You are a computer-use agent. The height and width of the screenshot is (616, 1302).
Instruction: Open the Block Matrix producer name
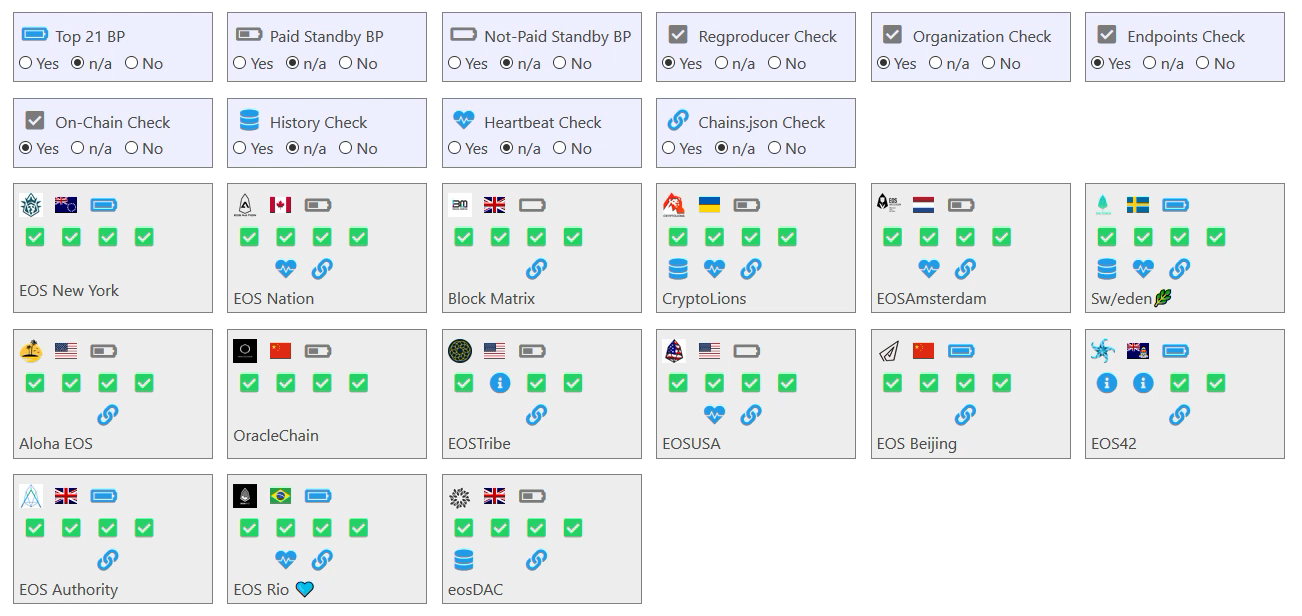(491, 298)
